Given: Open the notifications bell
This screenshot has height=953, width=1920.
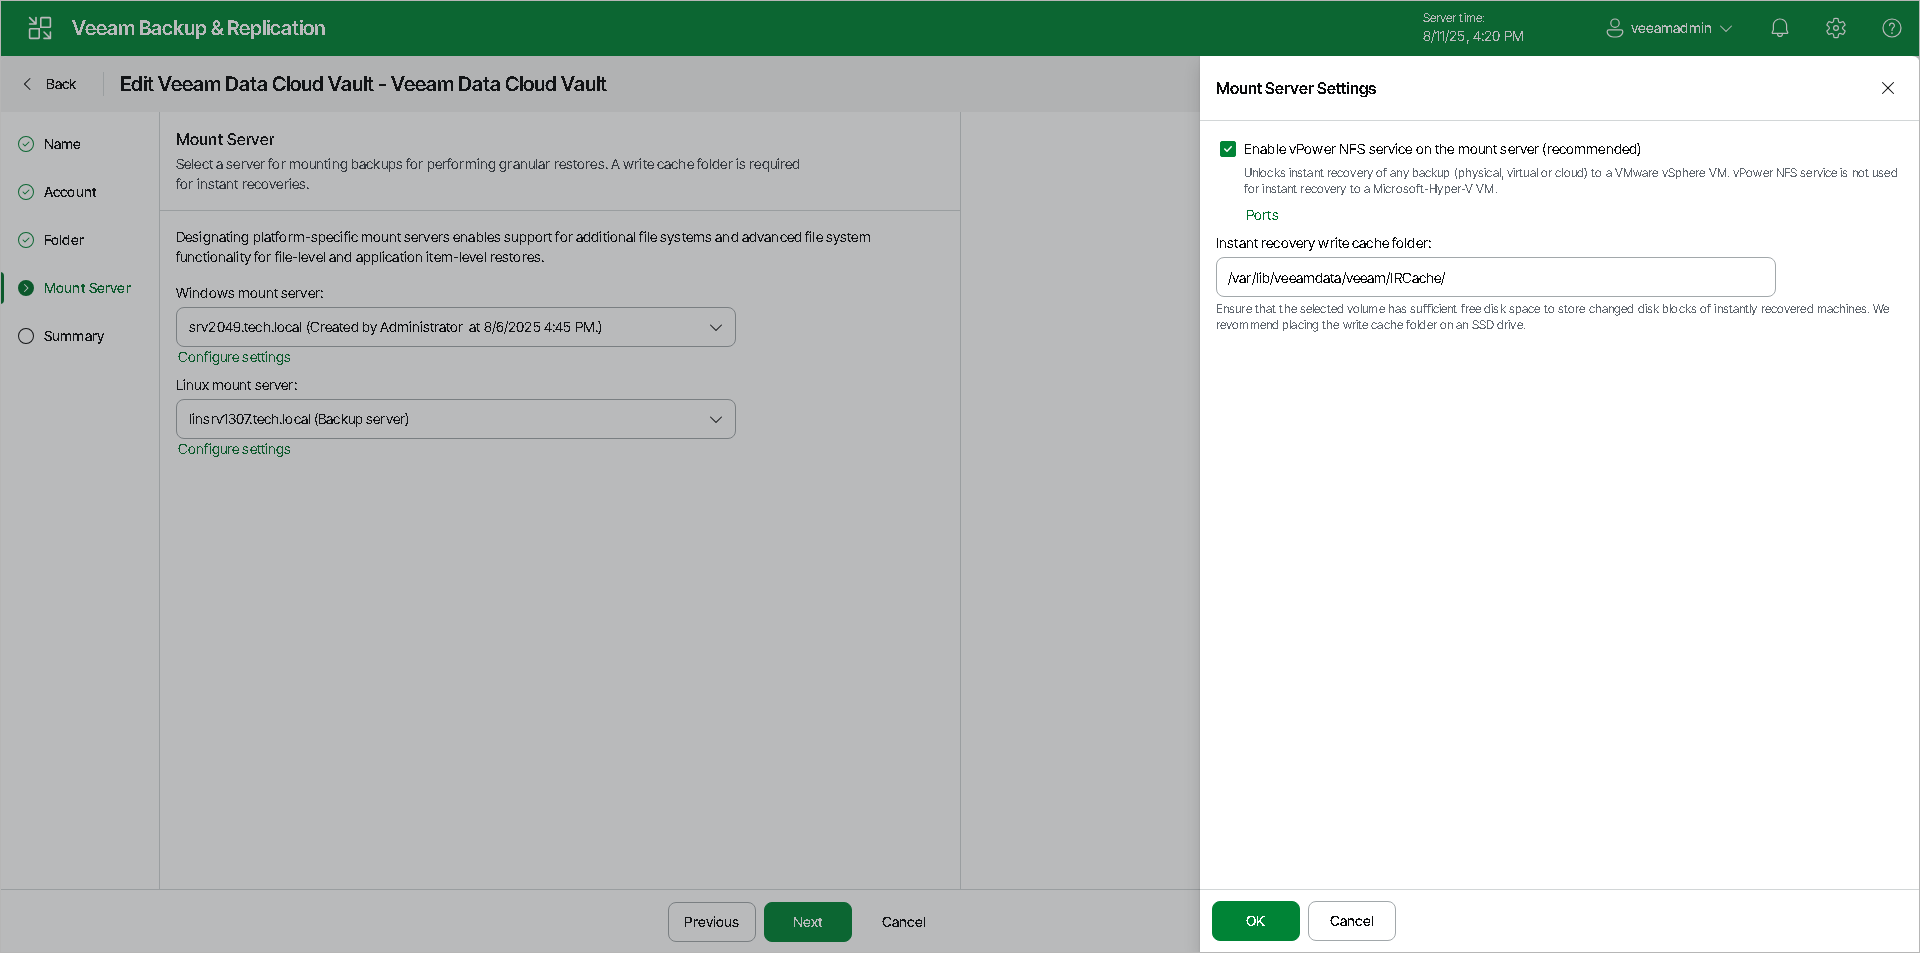Looking at the screenshot, I should (x=1780, y=28).
